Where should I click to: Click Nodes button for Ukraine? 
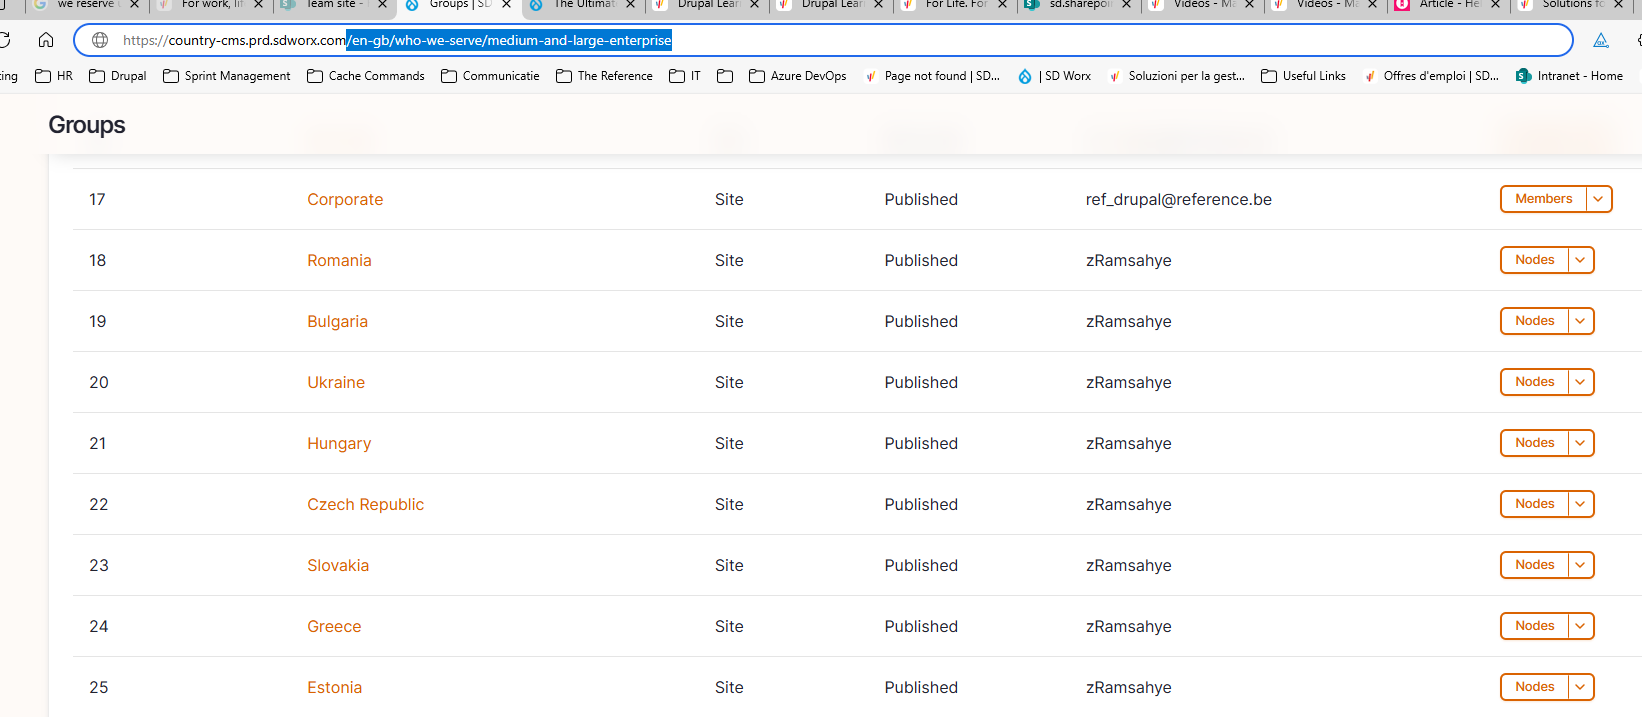point(1534,382)
